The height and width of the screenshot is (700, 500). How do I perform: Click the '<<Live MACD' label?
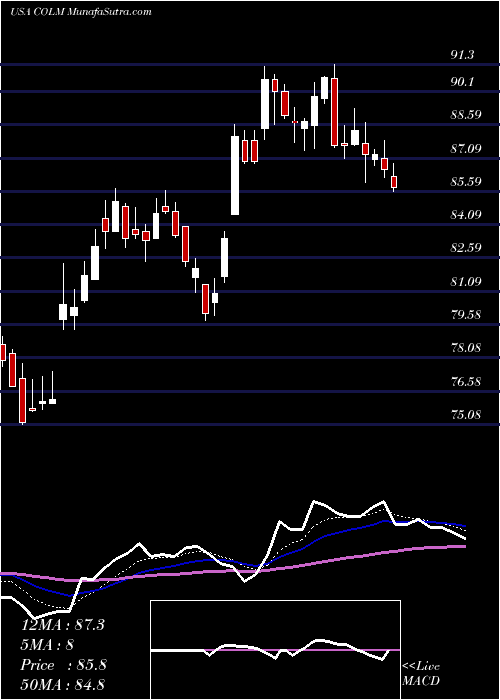click(x=421, y=673)
